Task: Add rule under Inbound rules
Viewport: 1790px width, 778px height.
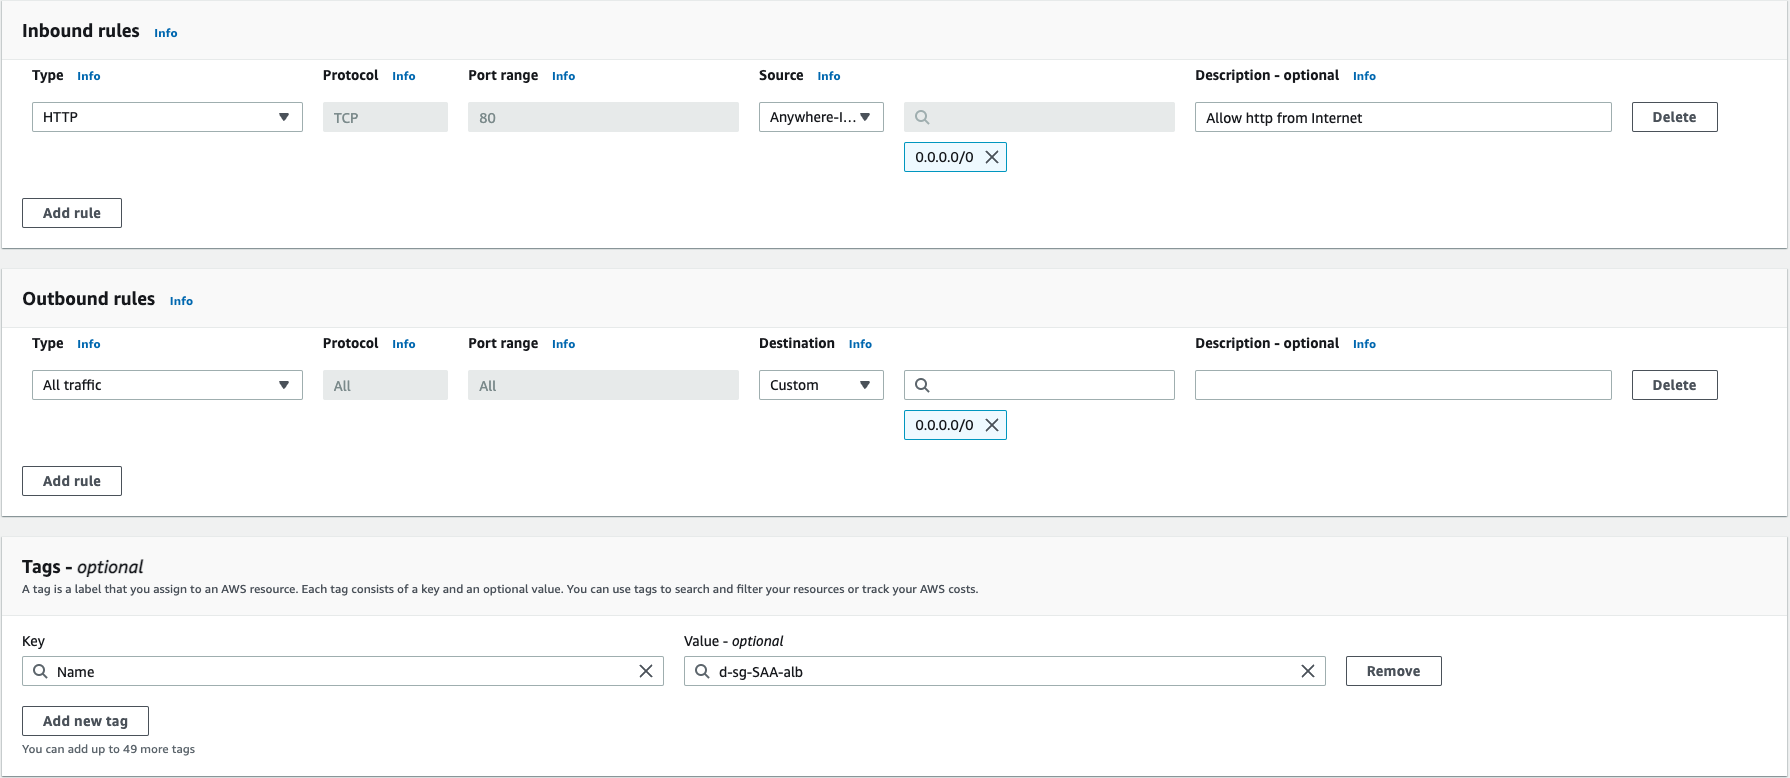Action: pos(72,213)
